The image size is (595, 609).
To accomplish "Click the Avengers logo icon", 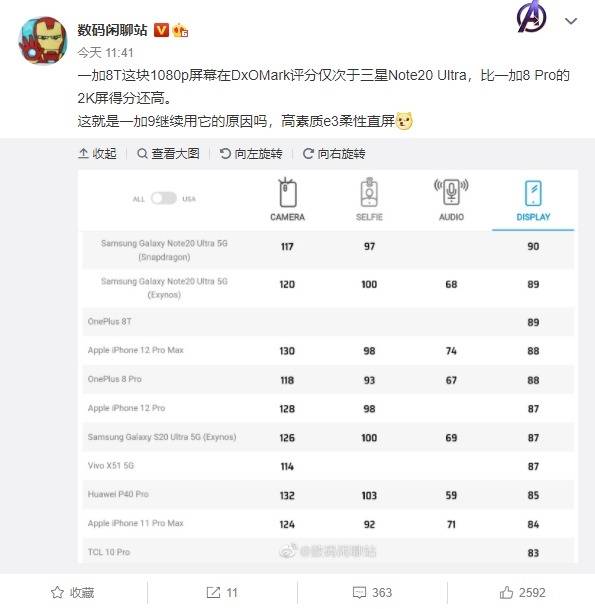I will pyautogui.click(x=531, y=17).
